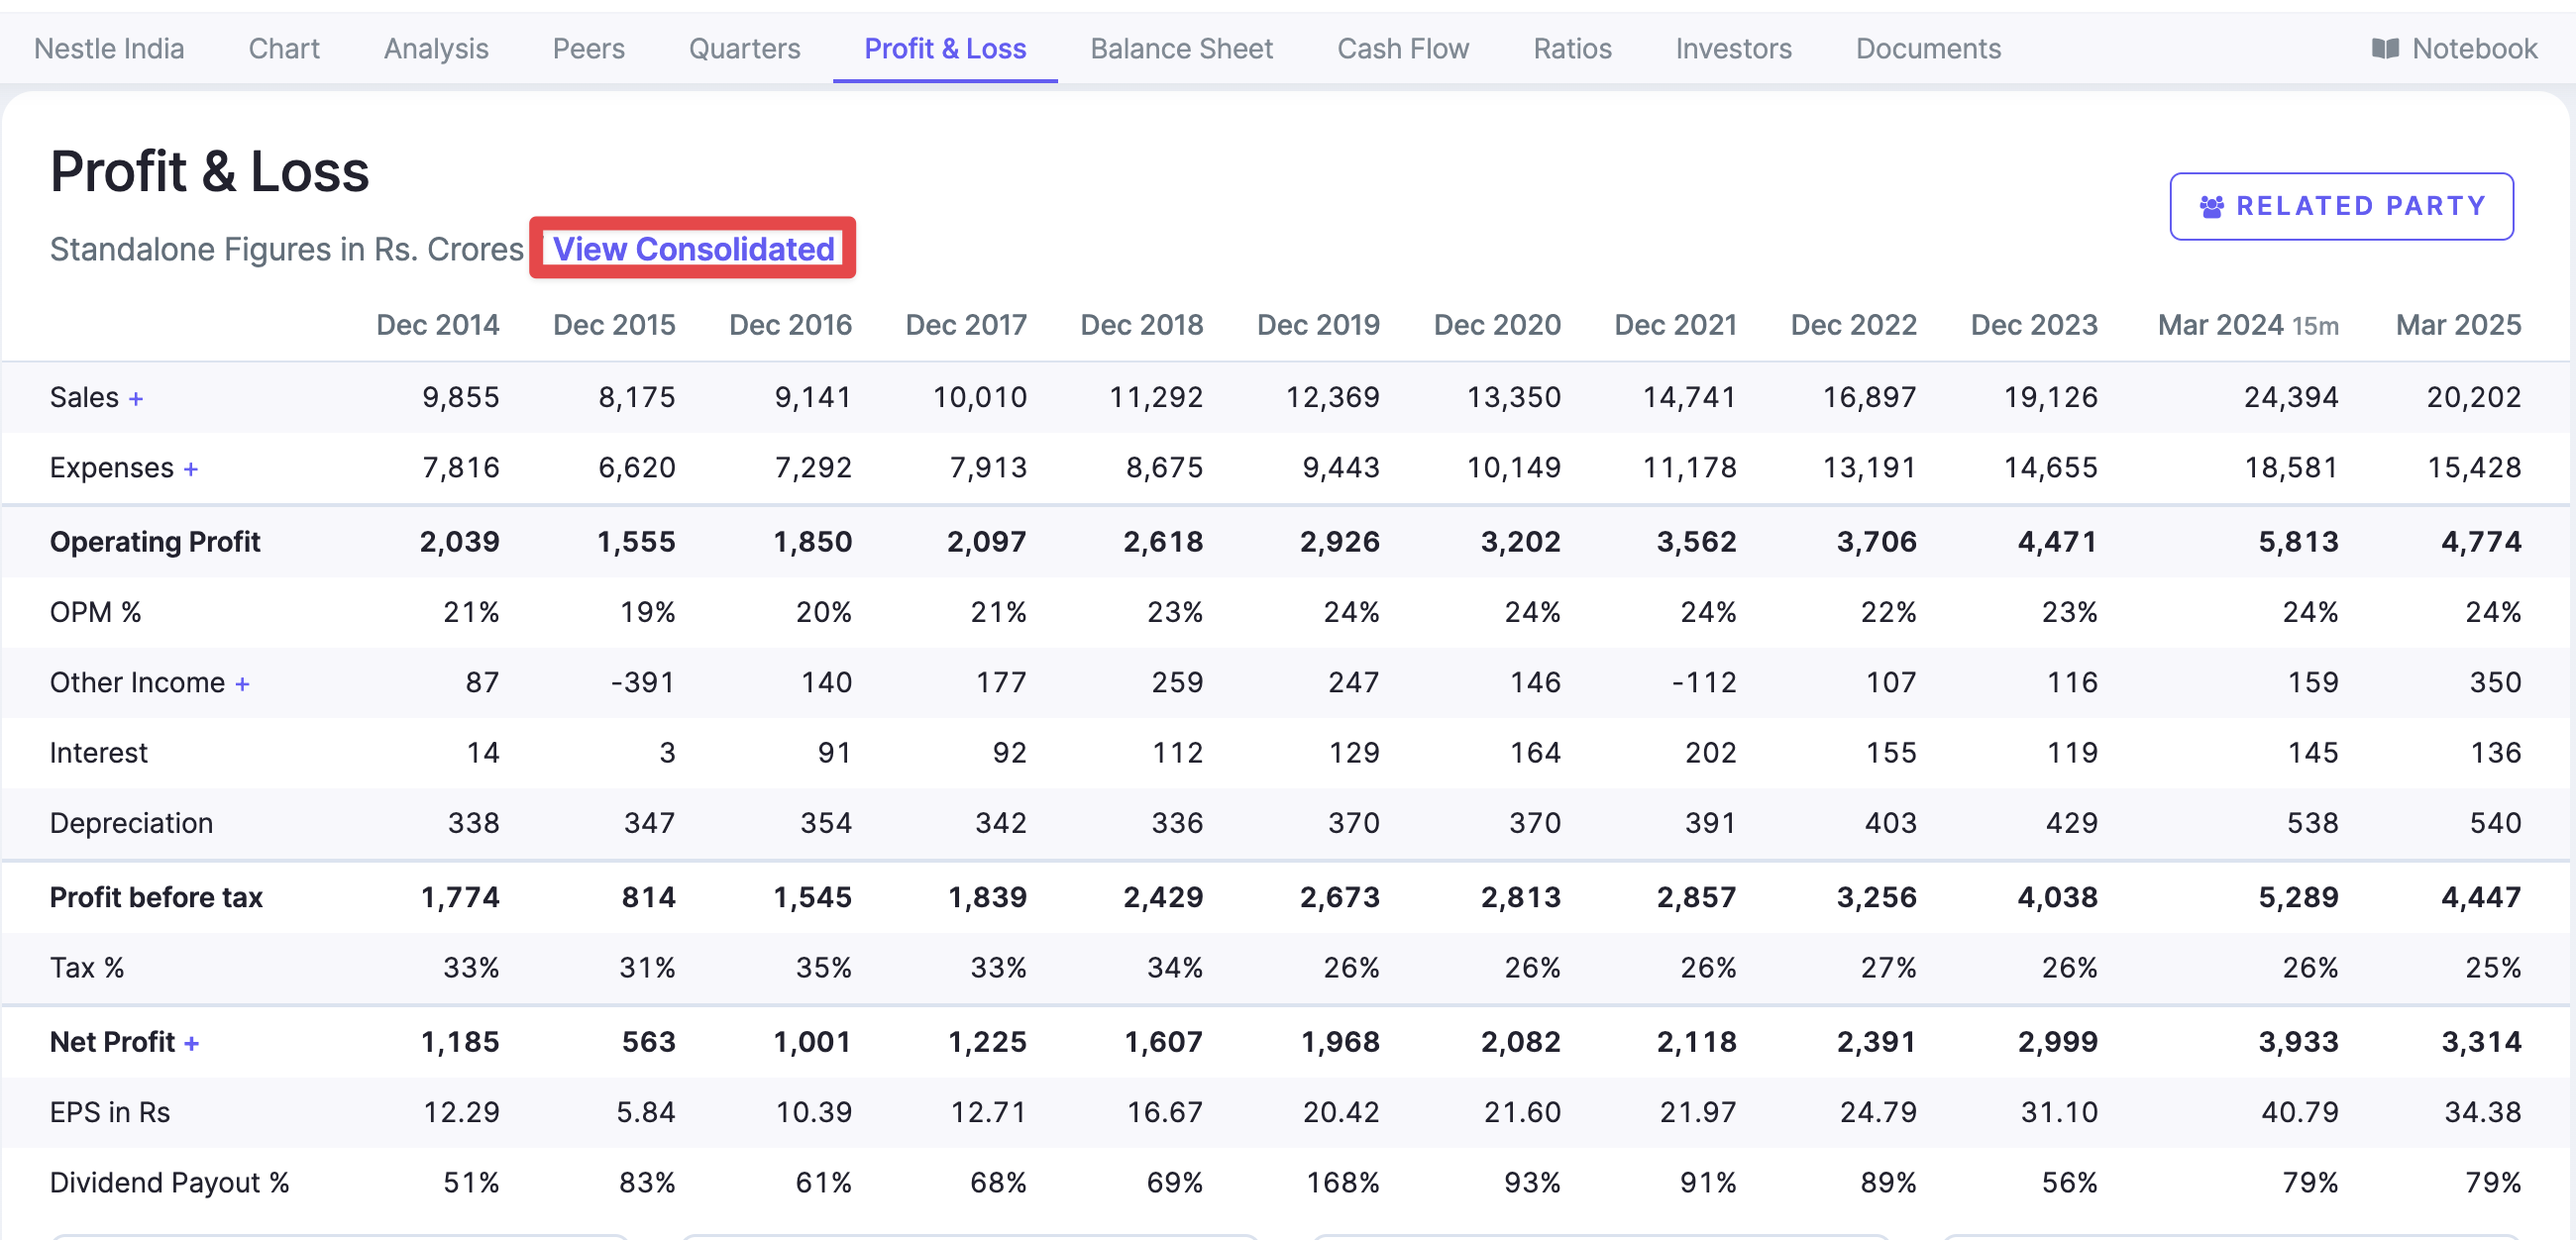Click the View Consolidated link
Image resolution: width=2576 pixels, height=1240 pixels.
coord(693,248)
